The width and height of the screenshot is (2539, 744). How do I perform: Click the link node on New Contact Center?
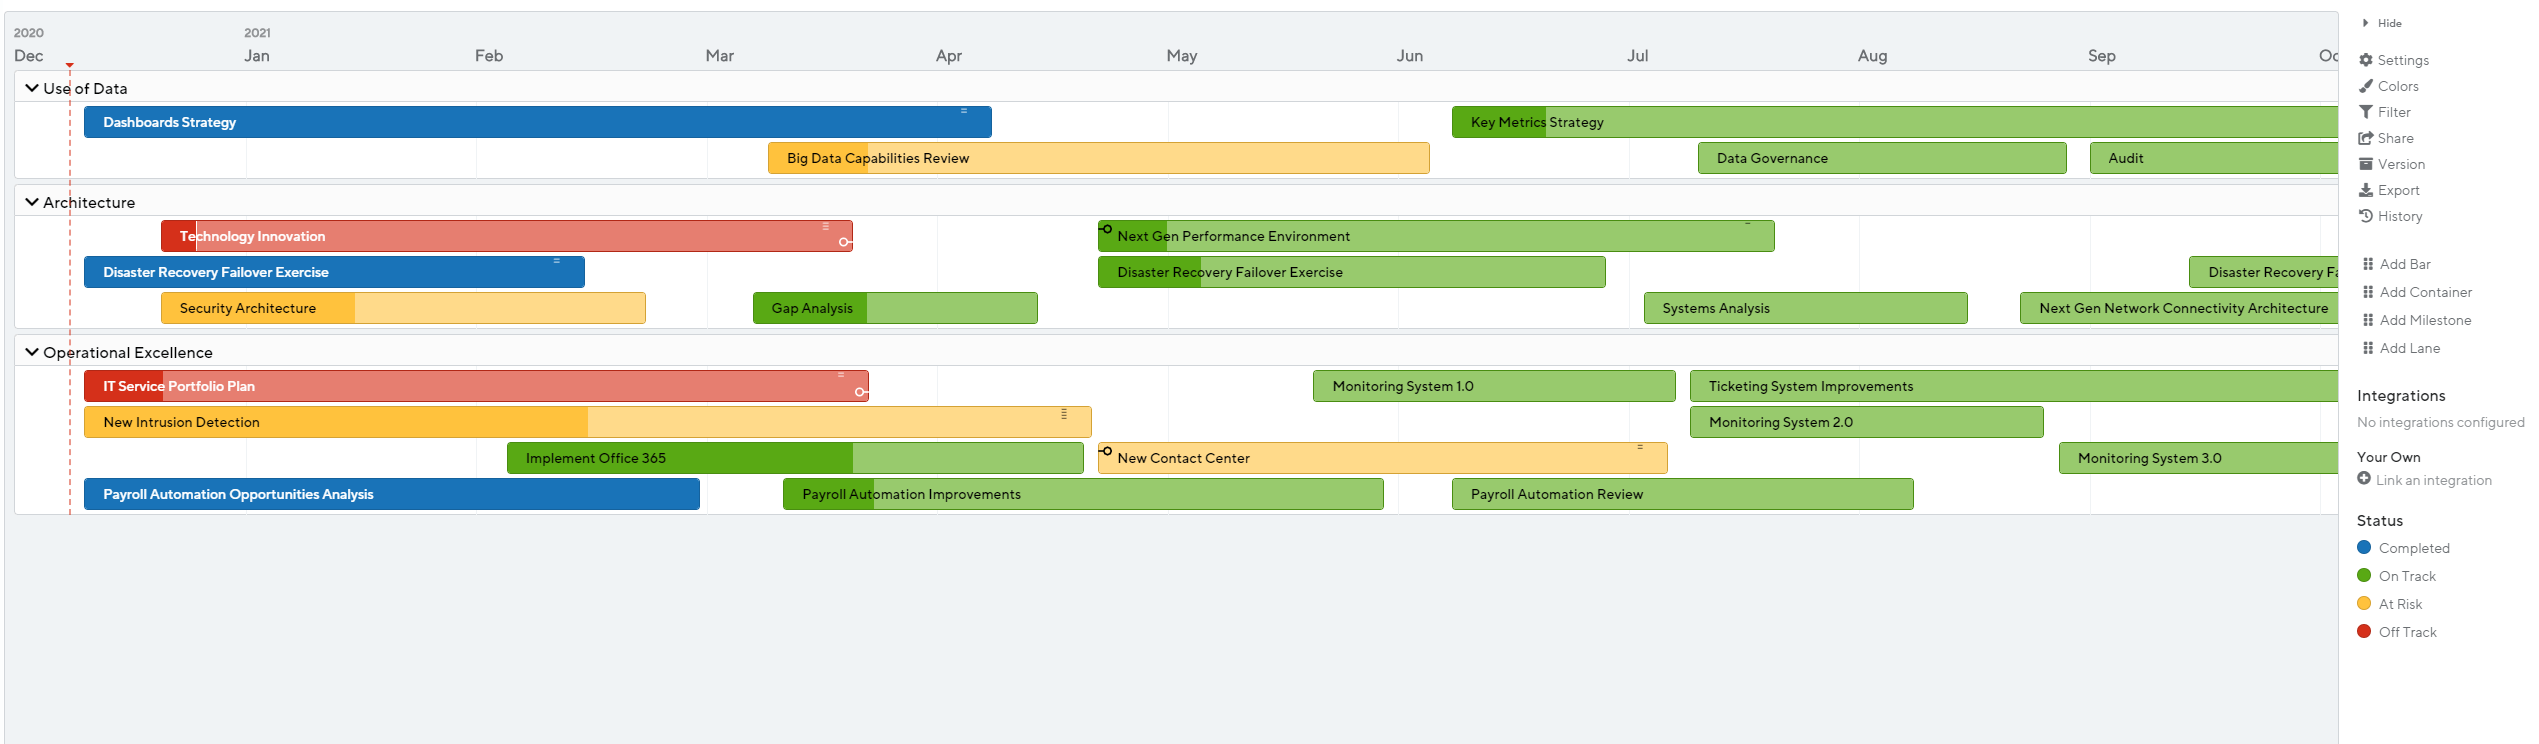click(x=1106, y=451)
